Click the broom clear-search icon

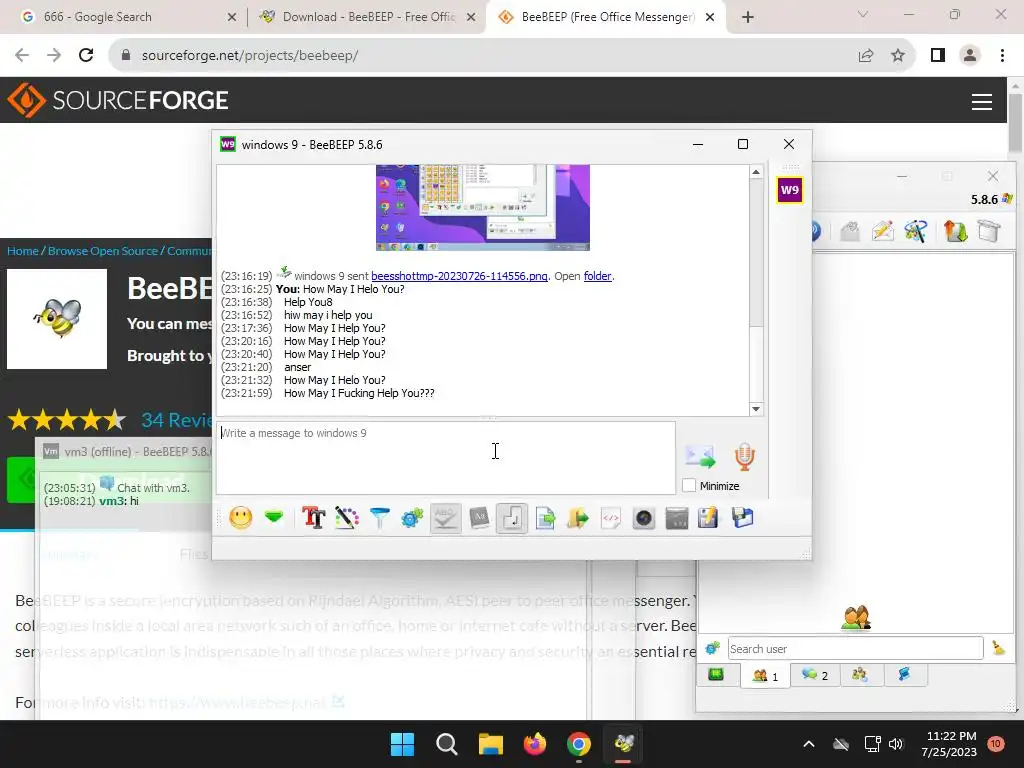tap(999, 648)
